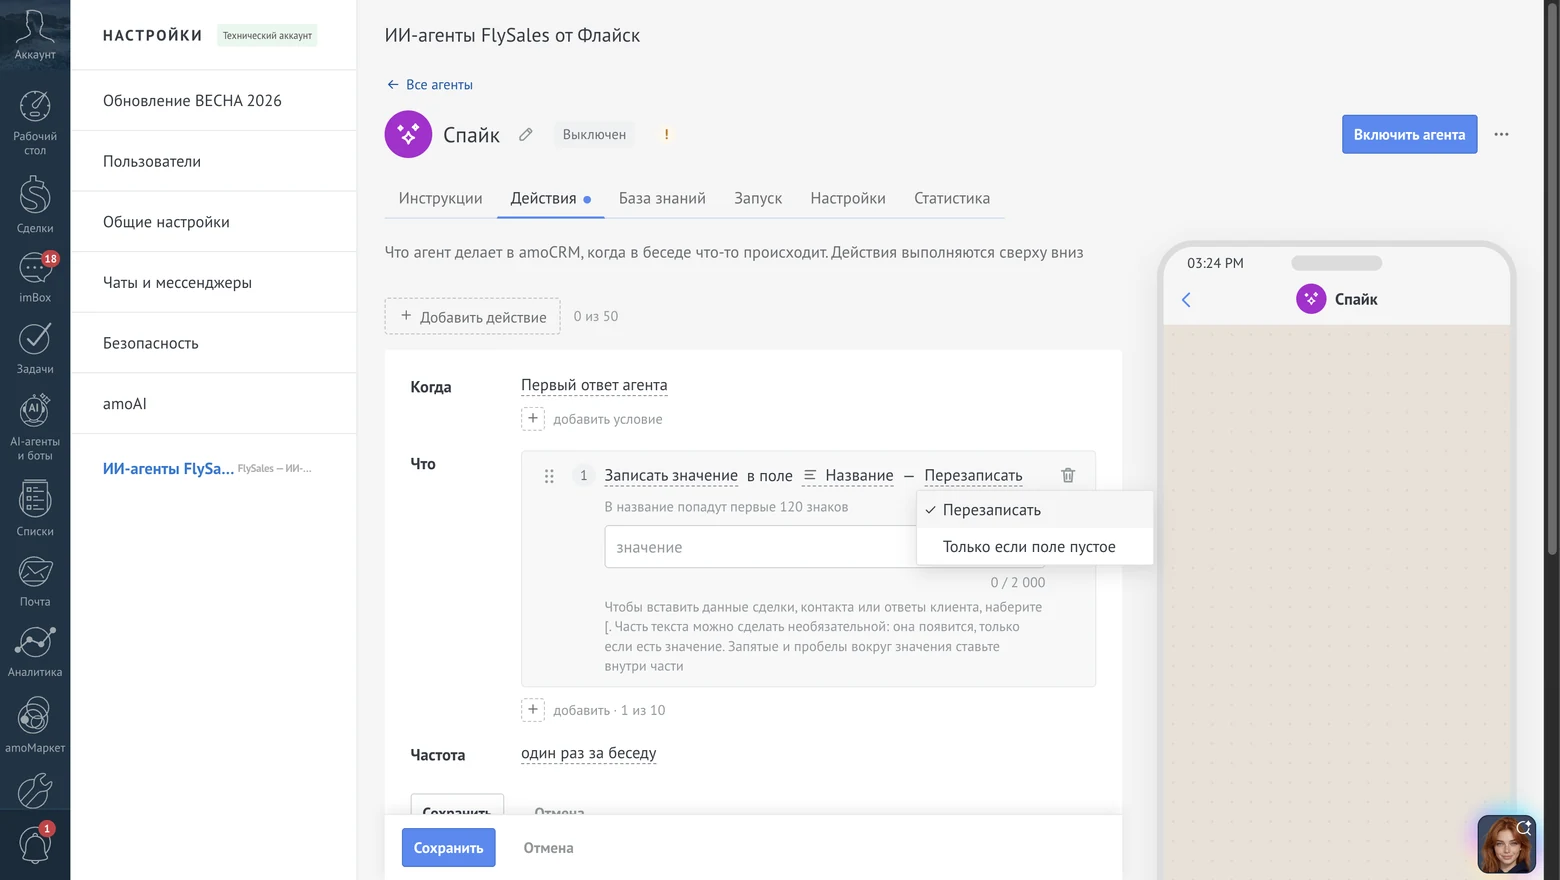The image size is (1560, 880).
Task: Open assistant avatar chat widget
Action: tap(1506, 844)
